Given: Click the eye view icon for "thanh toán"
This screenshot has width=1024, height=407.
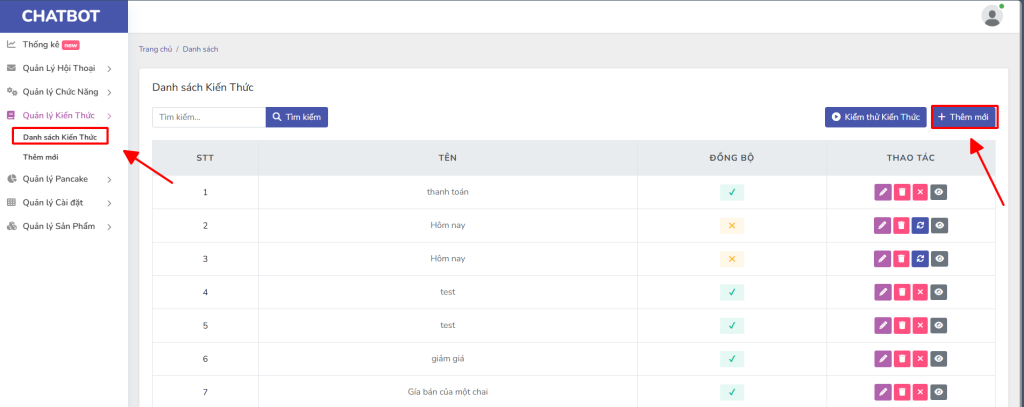Looking at the screenshot, I should click(x=938, y=192).
